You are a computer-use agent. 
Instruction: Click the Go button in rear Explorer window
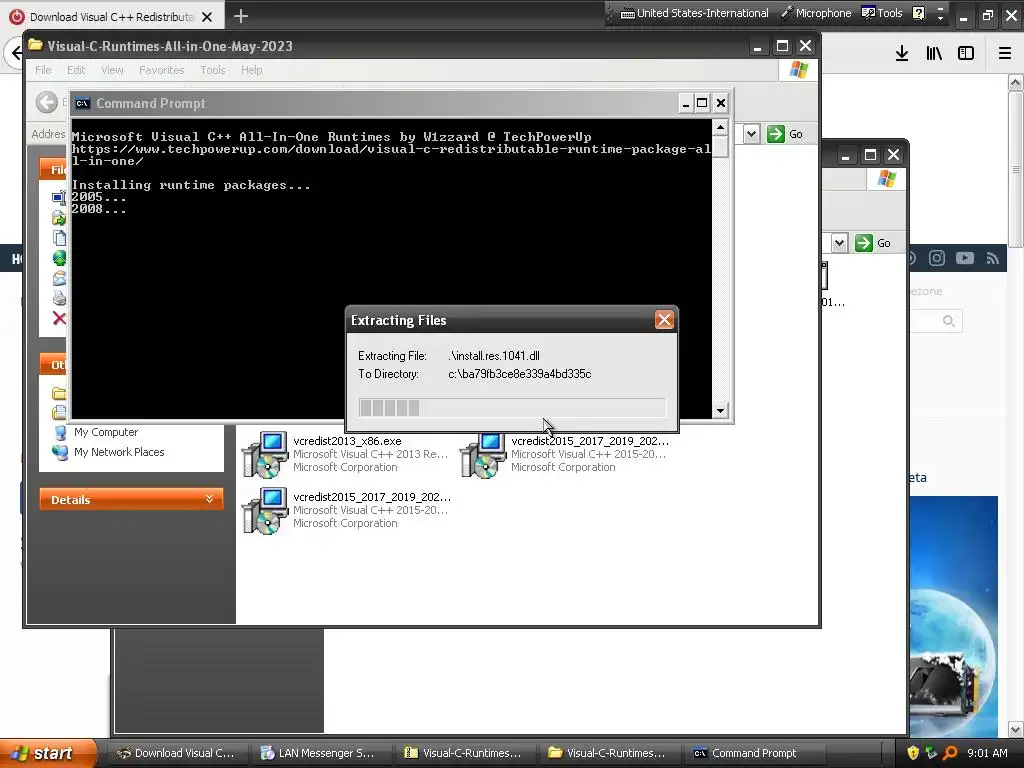(x=873, y=243)
